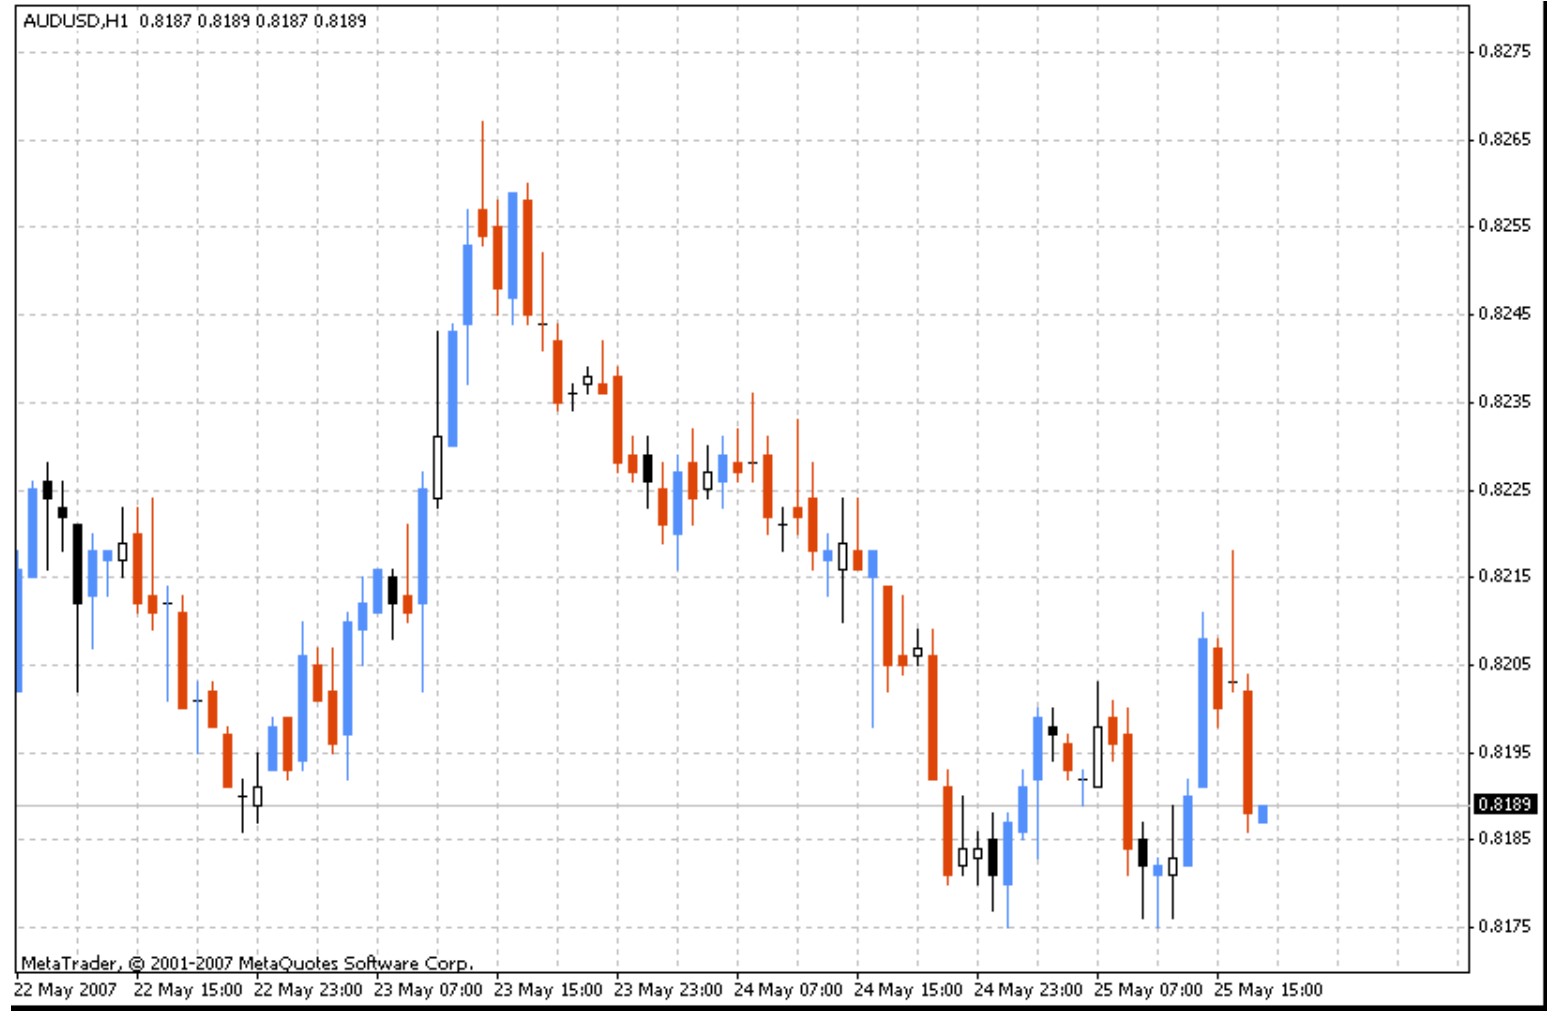Click the 0.8205 price axis label
The image size is (1558, 1018).
[x=1504, y=664]
